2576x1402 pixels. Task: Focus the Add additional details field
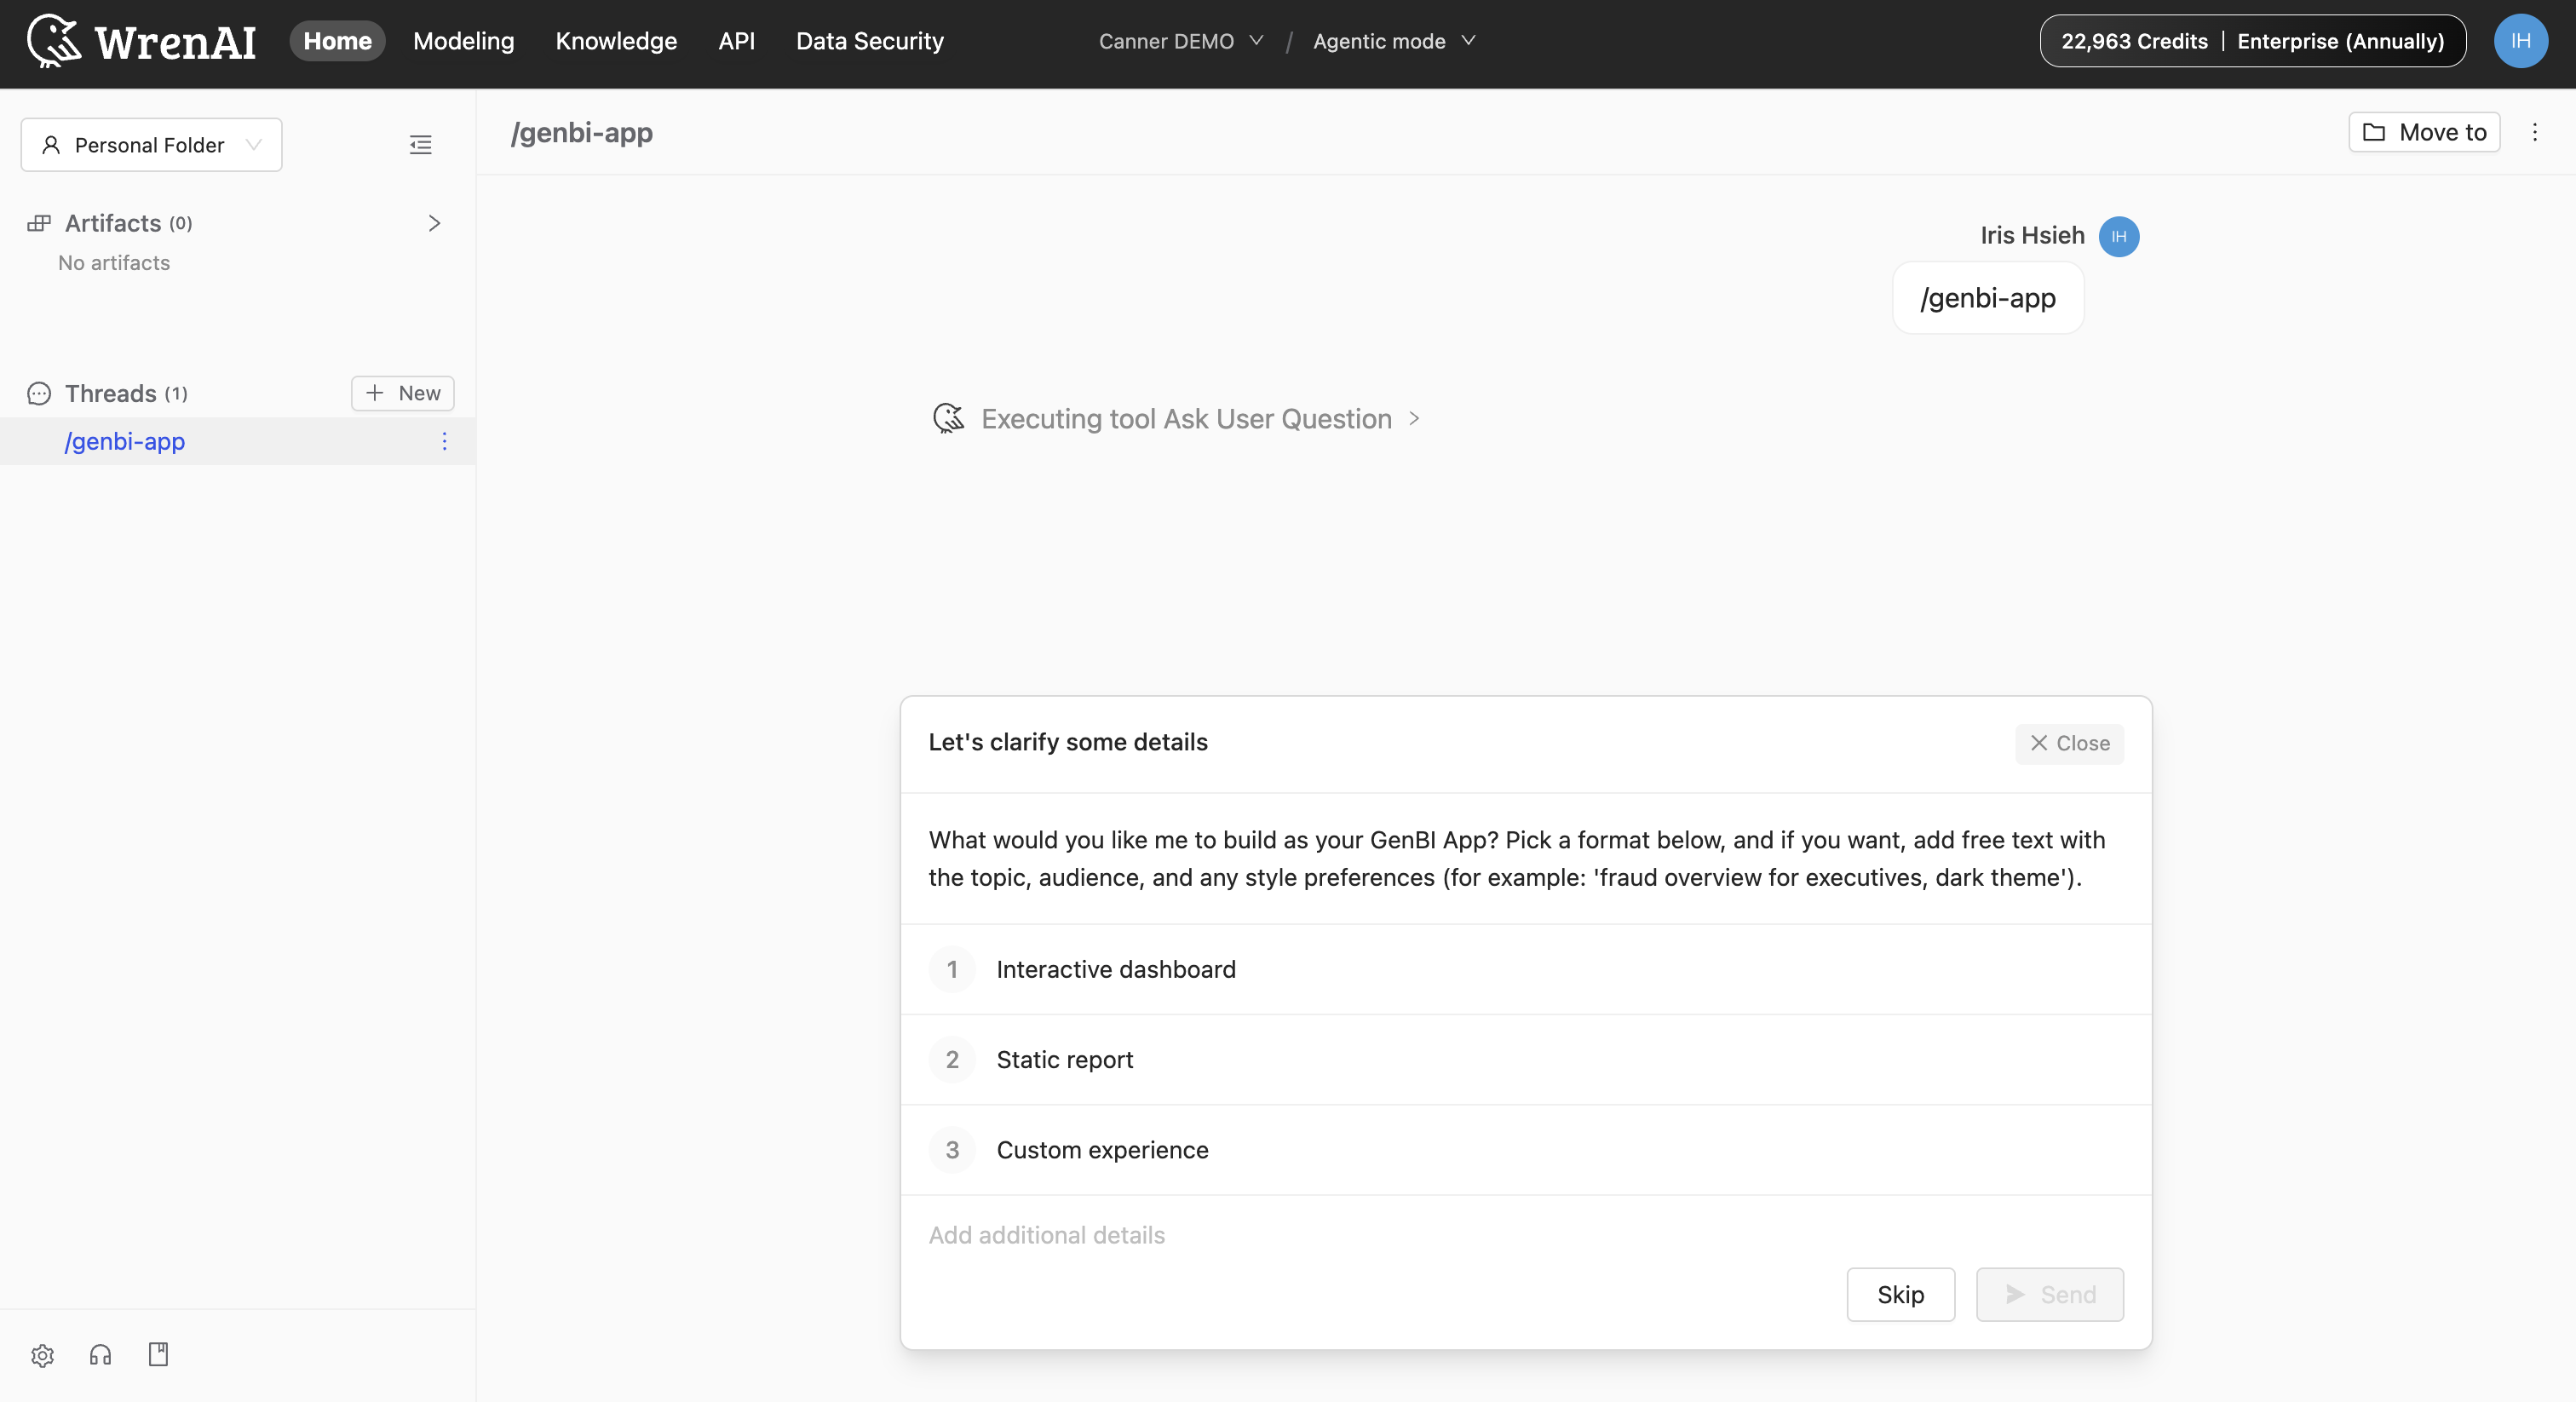pos(1526,1235)
